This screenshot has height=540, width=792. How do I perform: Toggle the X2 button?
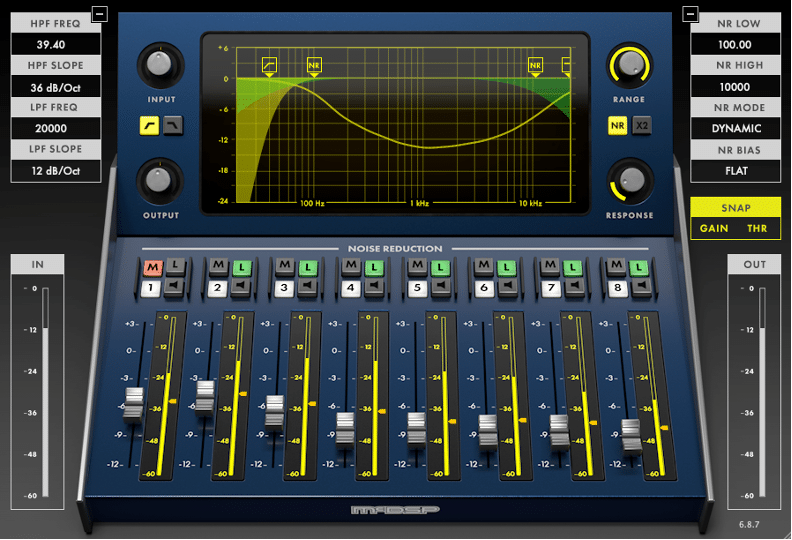pos(642,125)
